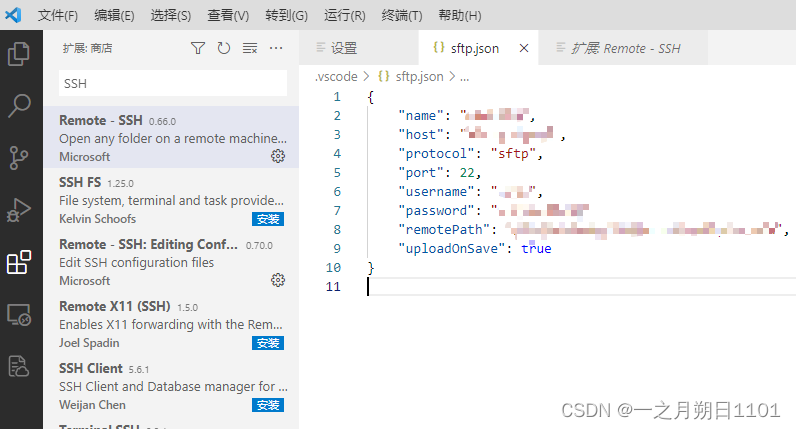Select the SSH Client extension entry
This screenshot has width=796, height=429.
[x=172, y=385]
